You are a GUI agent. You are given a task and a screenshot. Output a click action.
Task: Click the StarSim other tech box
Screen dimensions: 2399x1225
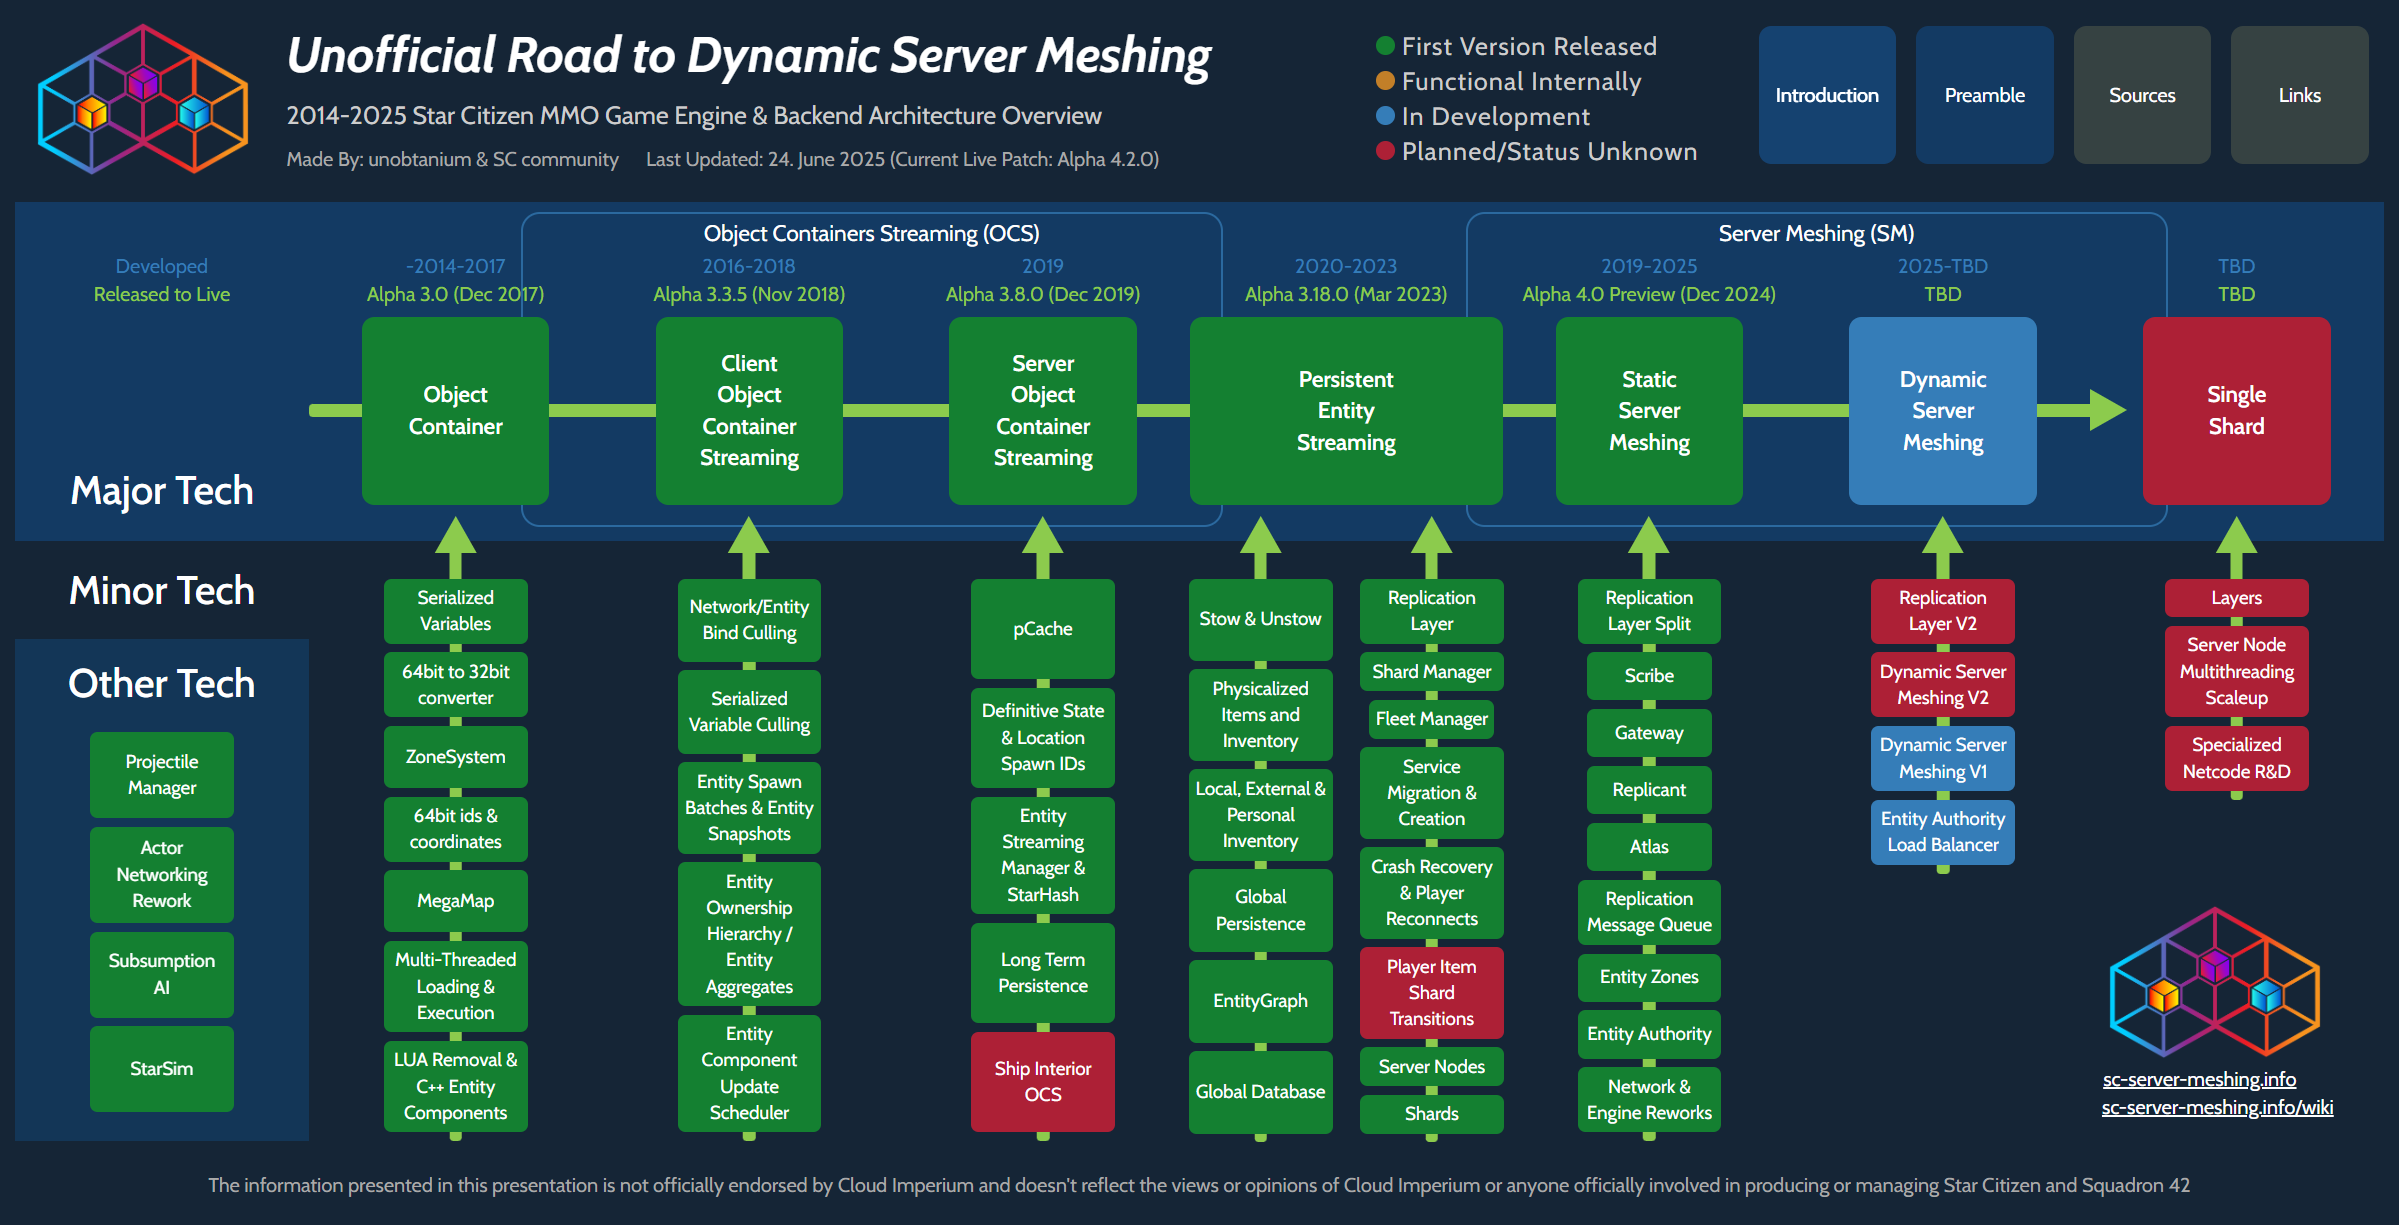click(161, 1068)
